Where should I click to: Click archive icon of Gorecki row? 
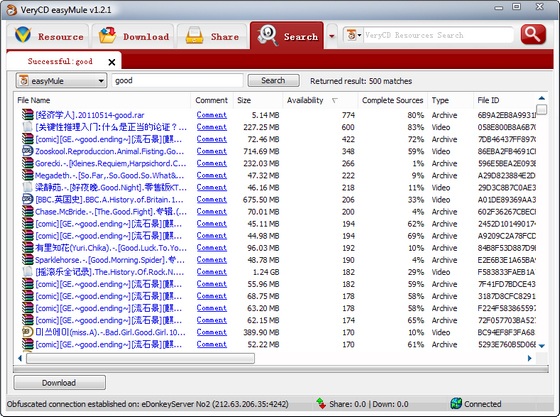[28, 164]
